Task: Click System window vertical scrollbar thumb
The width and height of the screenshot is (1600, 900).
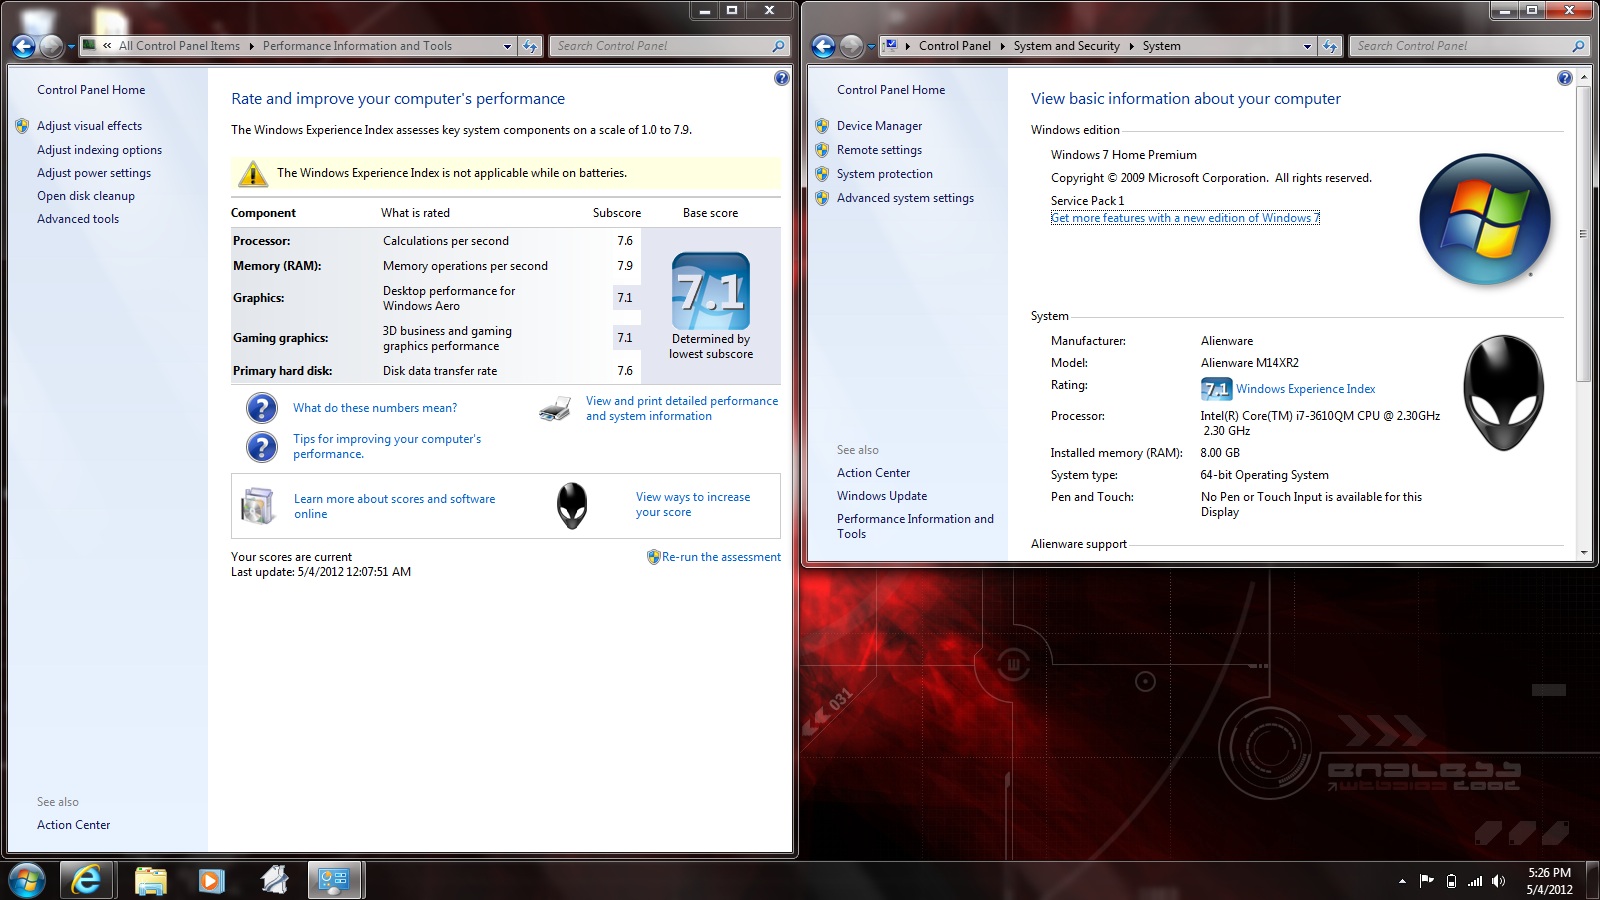Action: point(1582,233)
